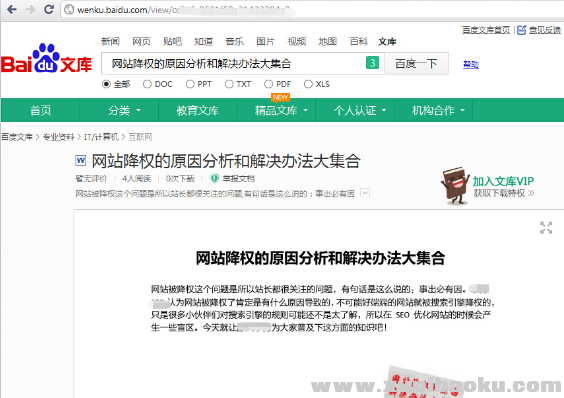564x398 pixels.
Task: Select the DOC radio button
Action: (147, 84)
